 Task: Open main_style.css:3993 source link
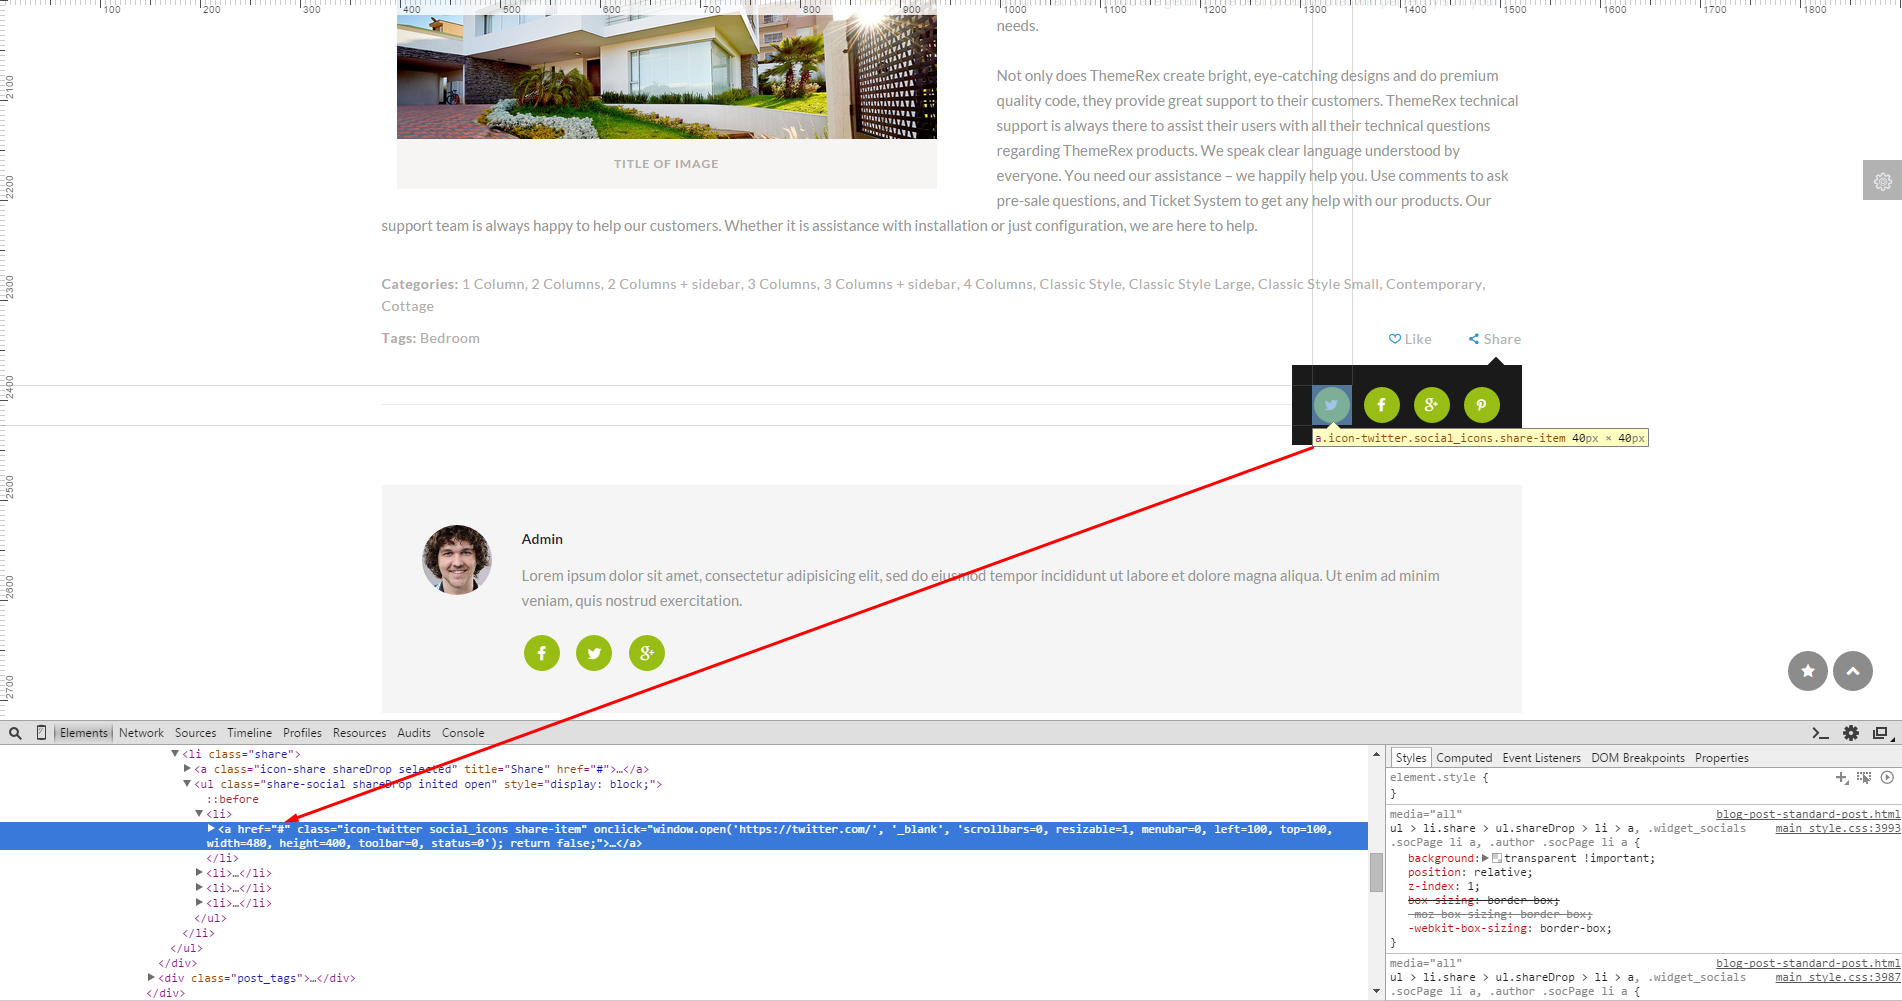(x=1837, y=828)
